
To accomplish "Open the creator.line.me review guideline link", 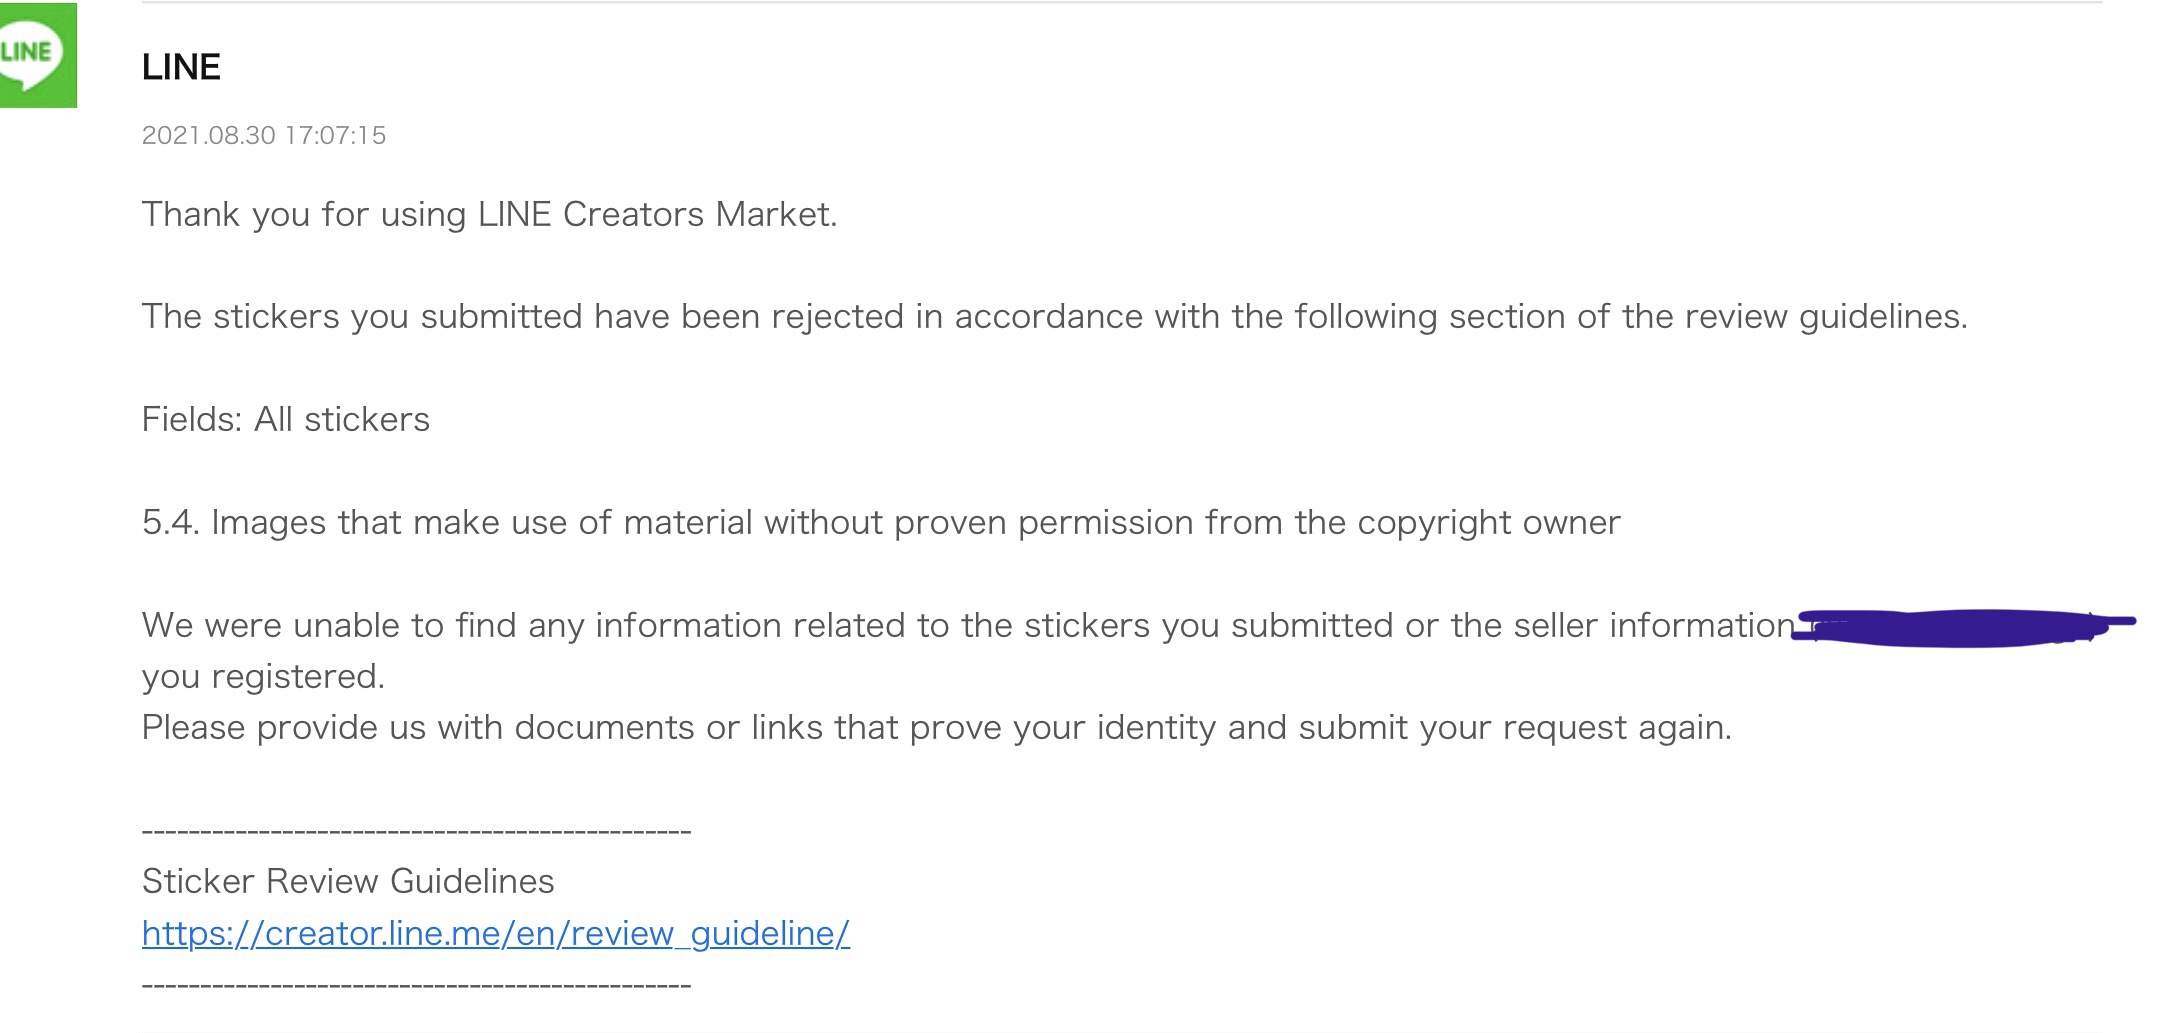I will 496,933.
